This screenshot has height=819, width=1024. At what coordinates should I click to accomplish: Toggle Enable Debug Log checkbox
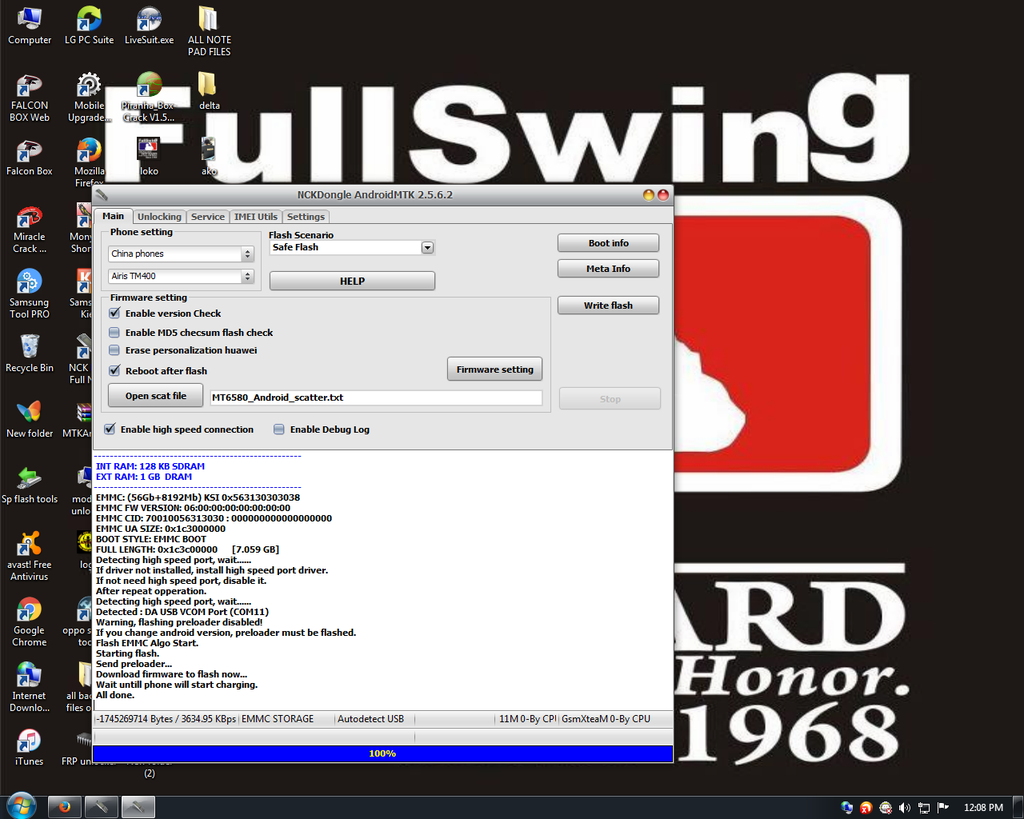click(279, 429)
